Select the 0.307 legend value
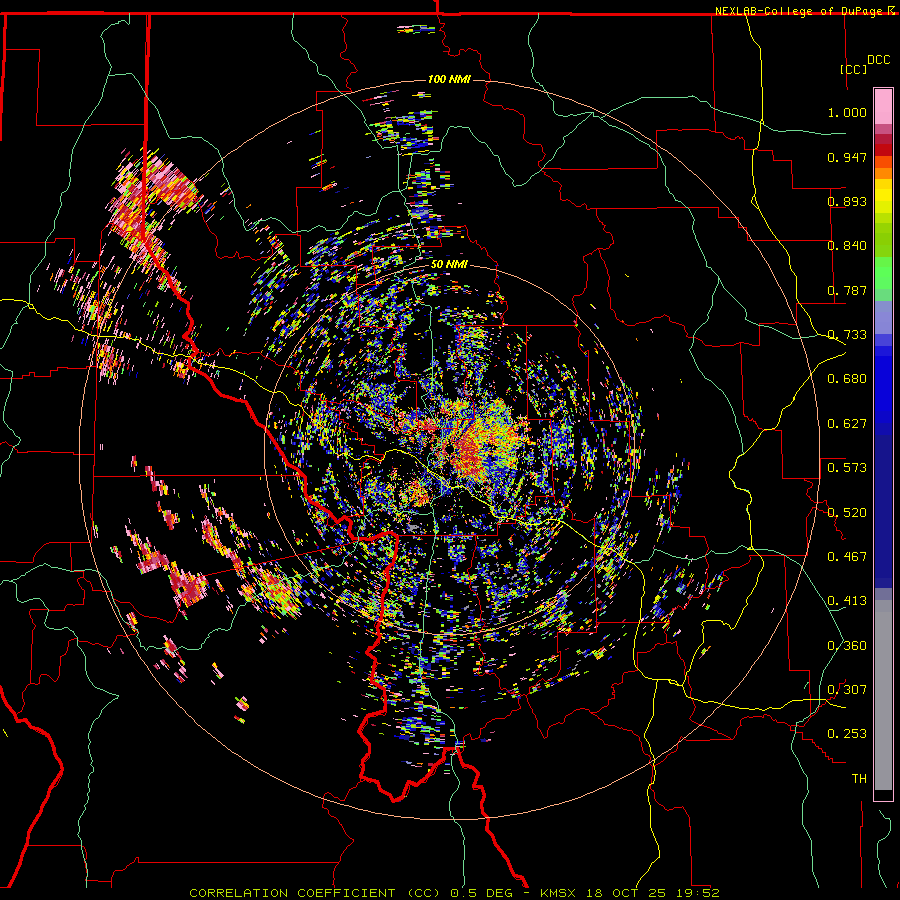This screenshot has width=900, height=900. click(847, 690)
